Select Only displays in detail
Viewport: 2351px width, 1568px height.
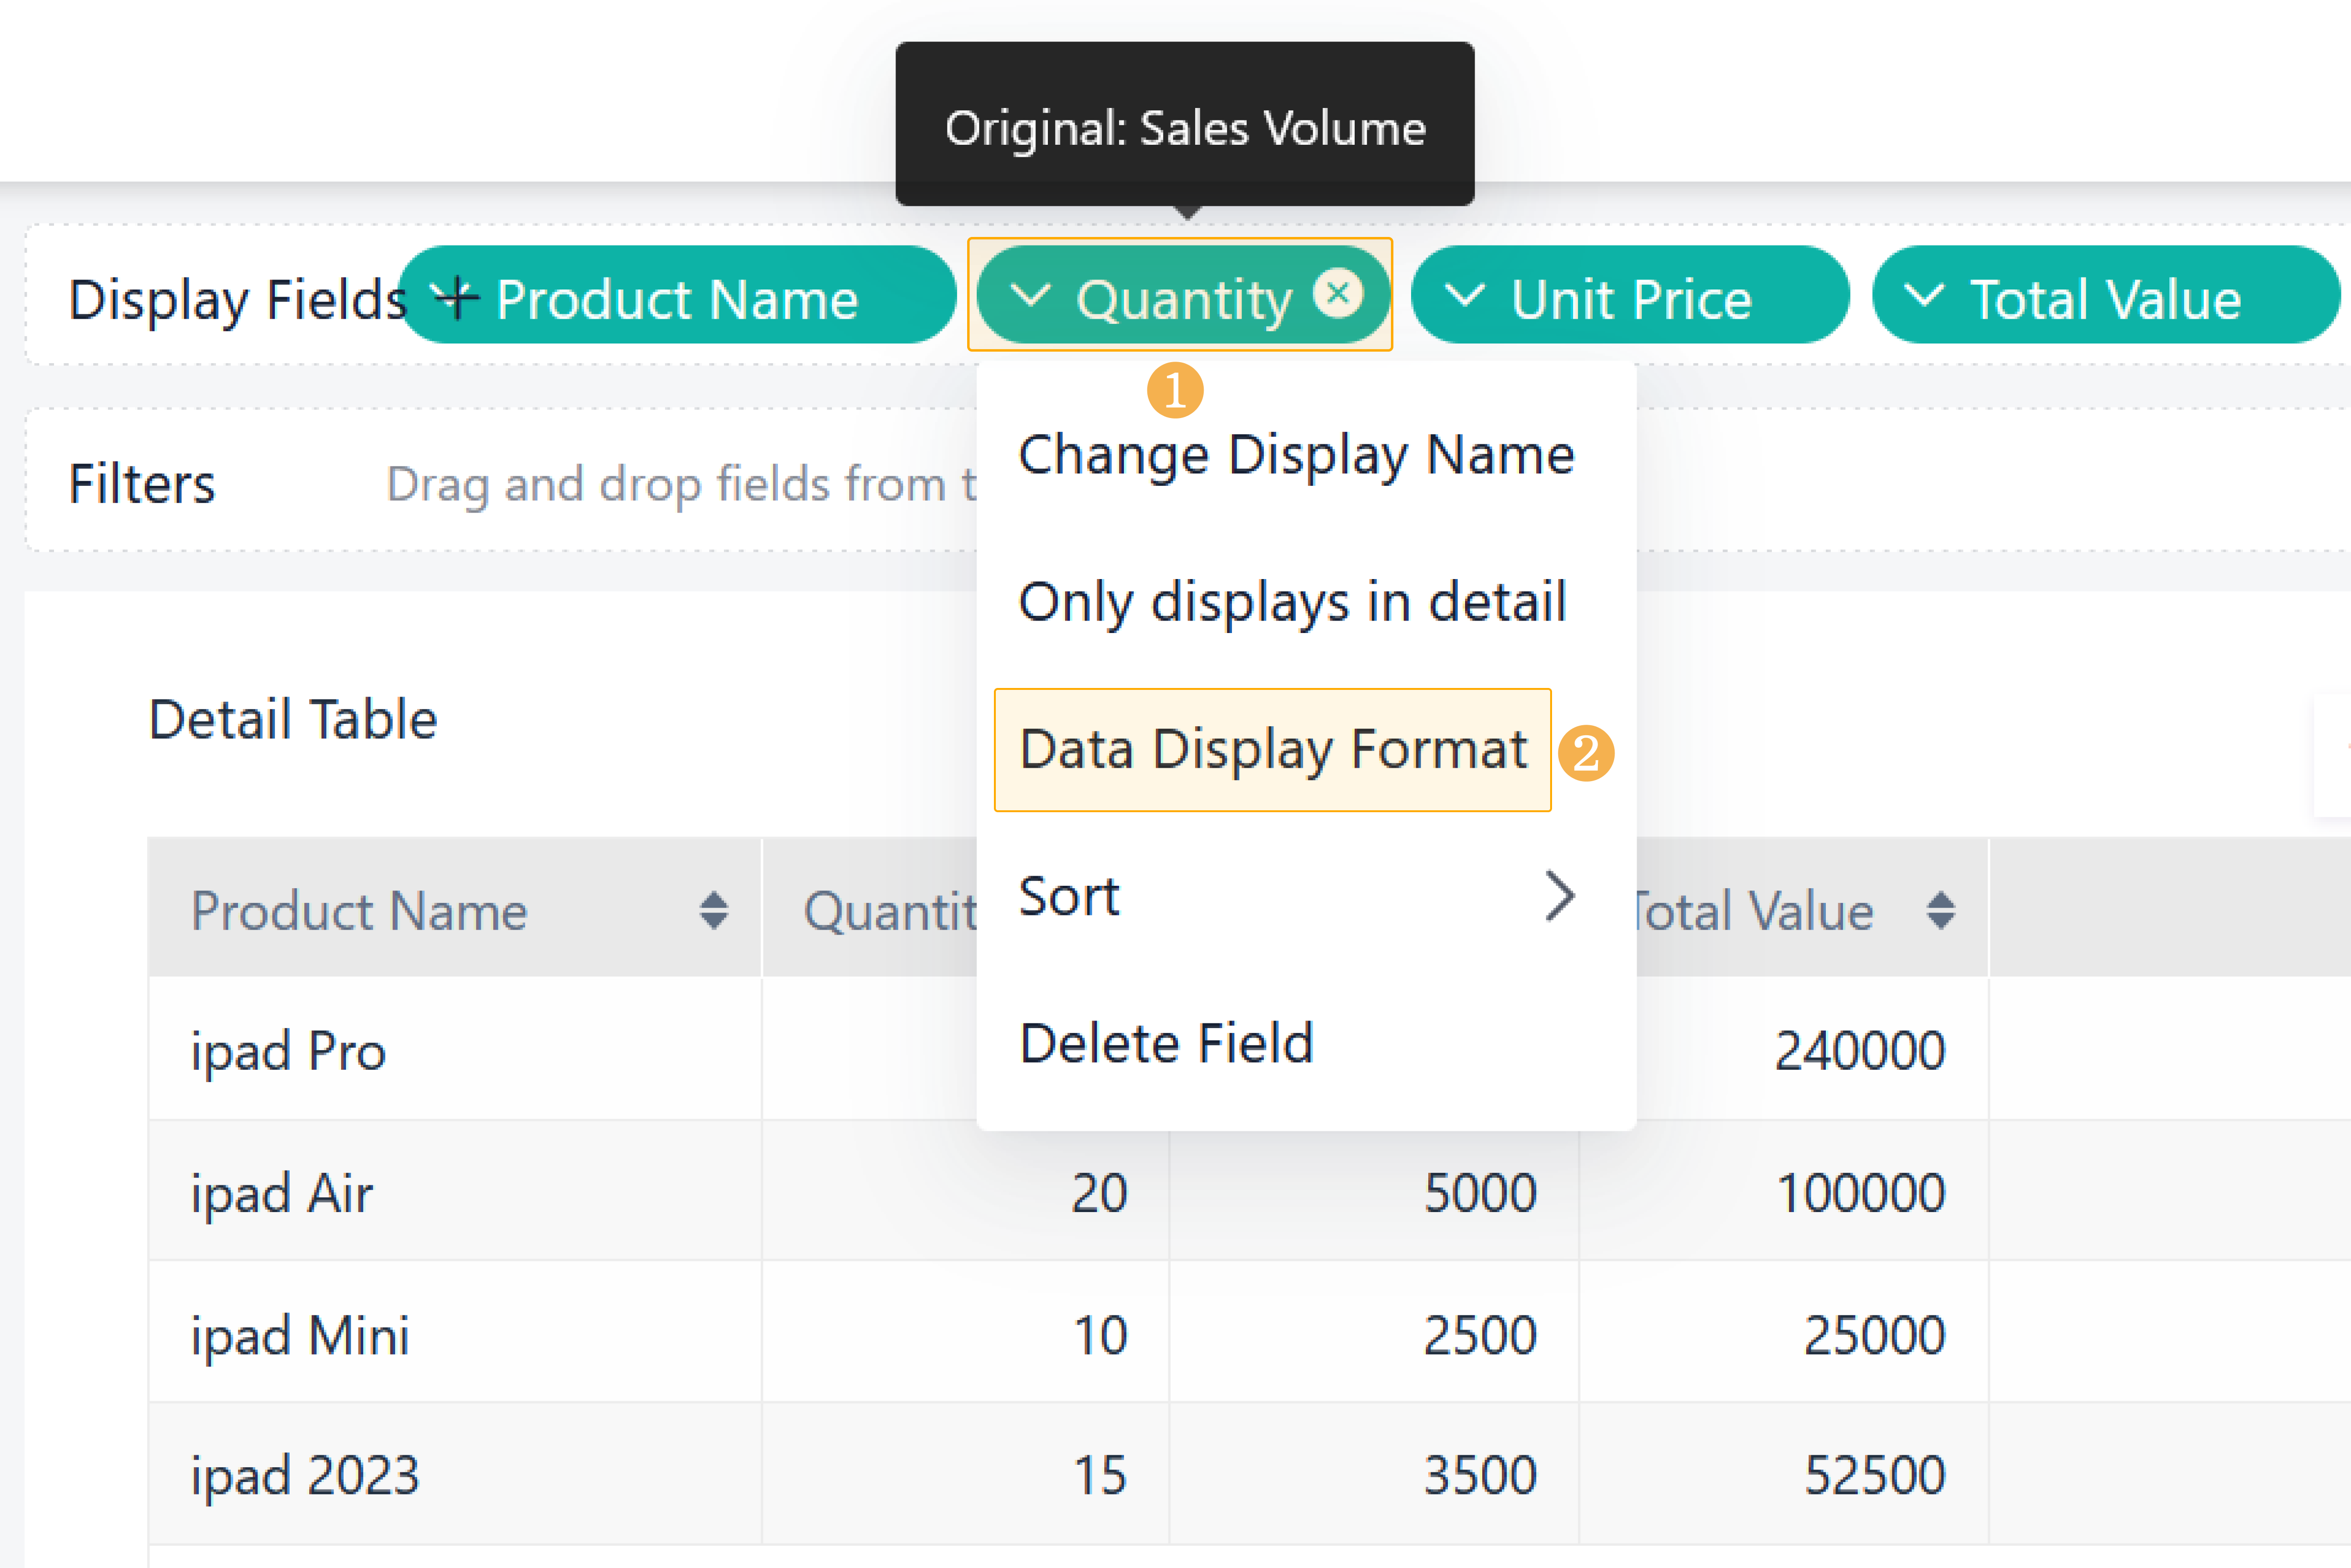click(1292, 602)
